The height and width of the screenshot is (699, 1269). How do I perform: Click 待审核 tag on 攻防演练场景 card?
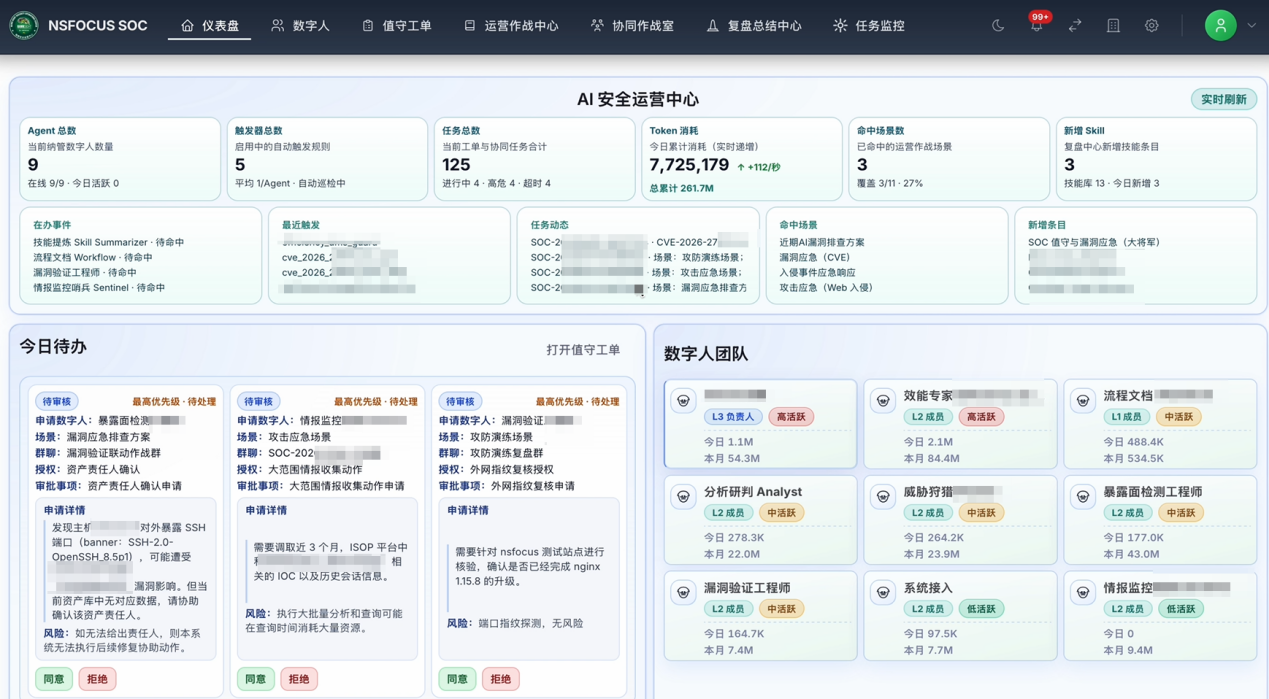460,402
